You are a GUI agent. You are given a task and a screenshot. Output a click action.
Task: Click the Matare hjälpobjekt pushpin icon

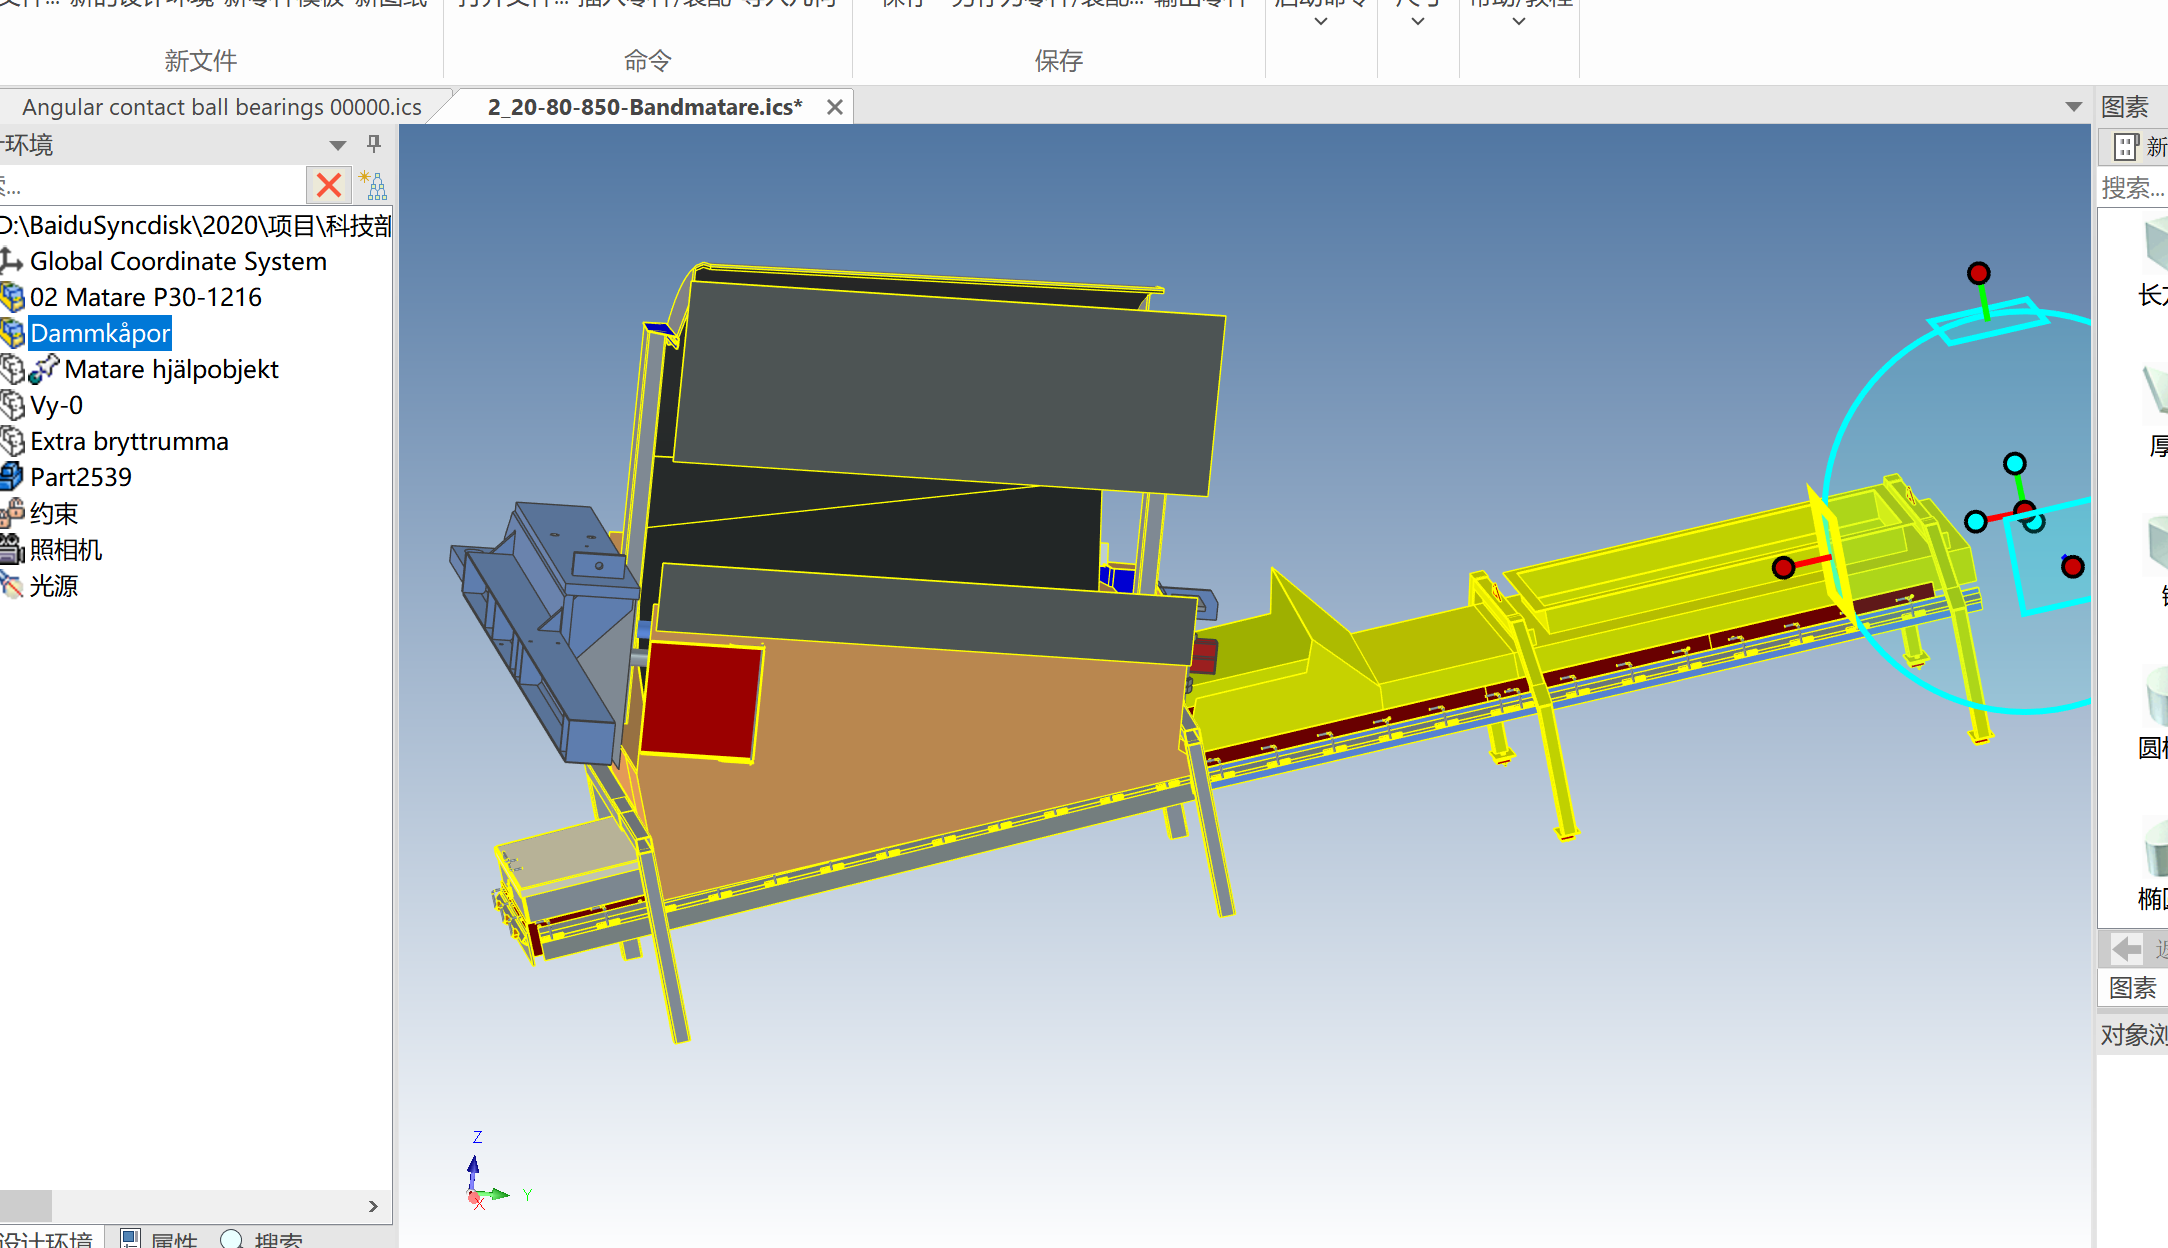click(x=45, y=369)
